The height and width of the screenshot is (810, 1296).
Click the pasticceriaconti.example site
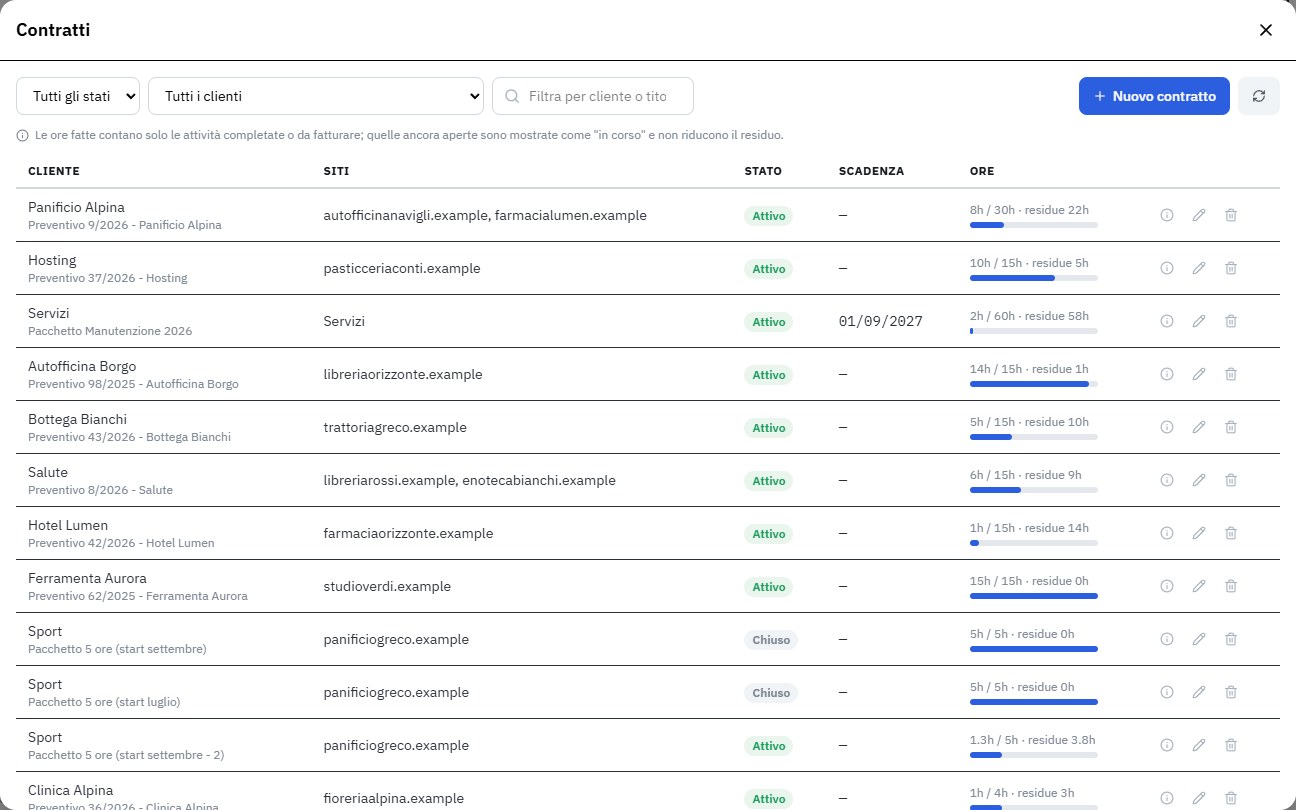pos(402,269)
